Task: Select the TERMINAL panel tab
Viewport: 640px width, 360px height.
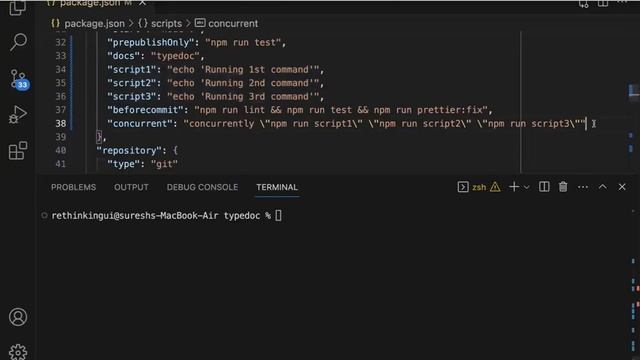Action: coord(277,187)
